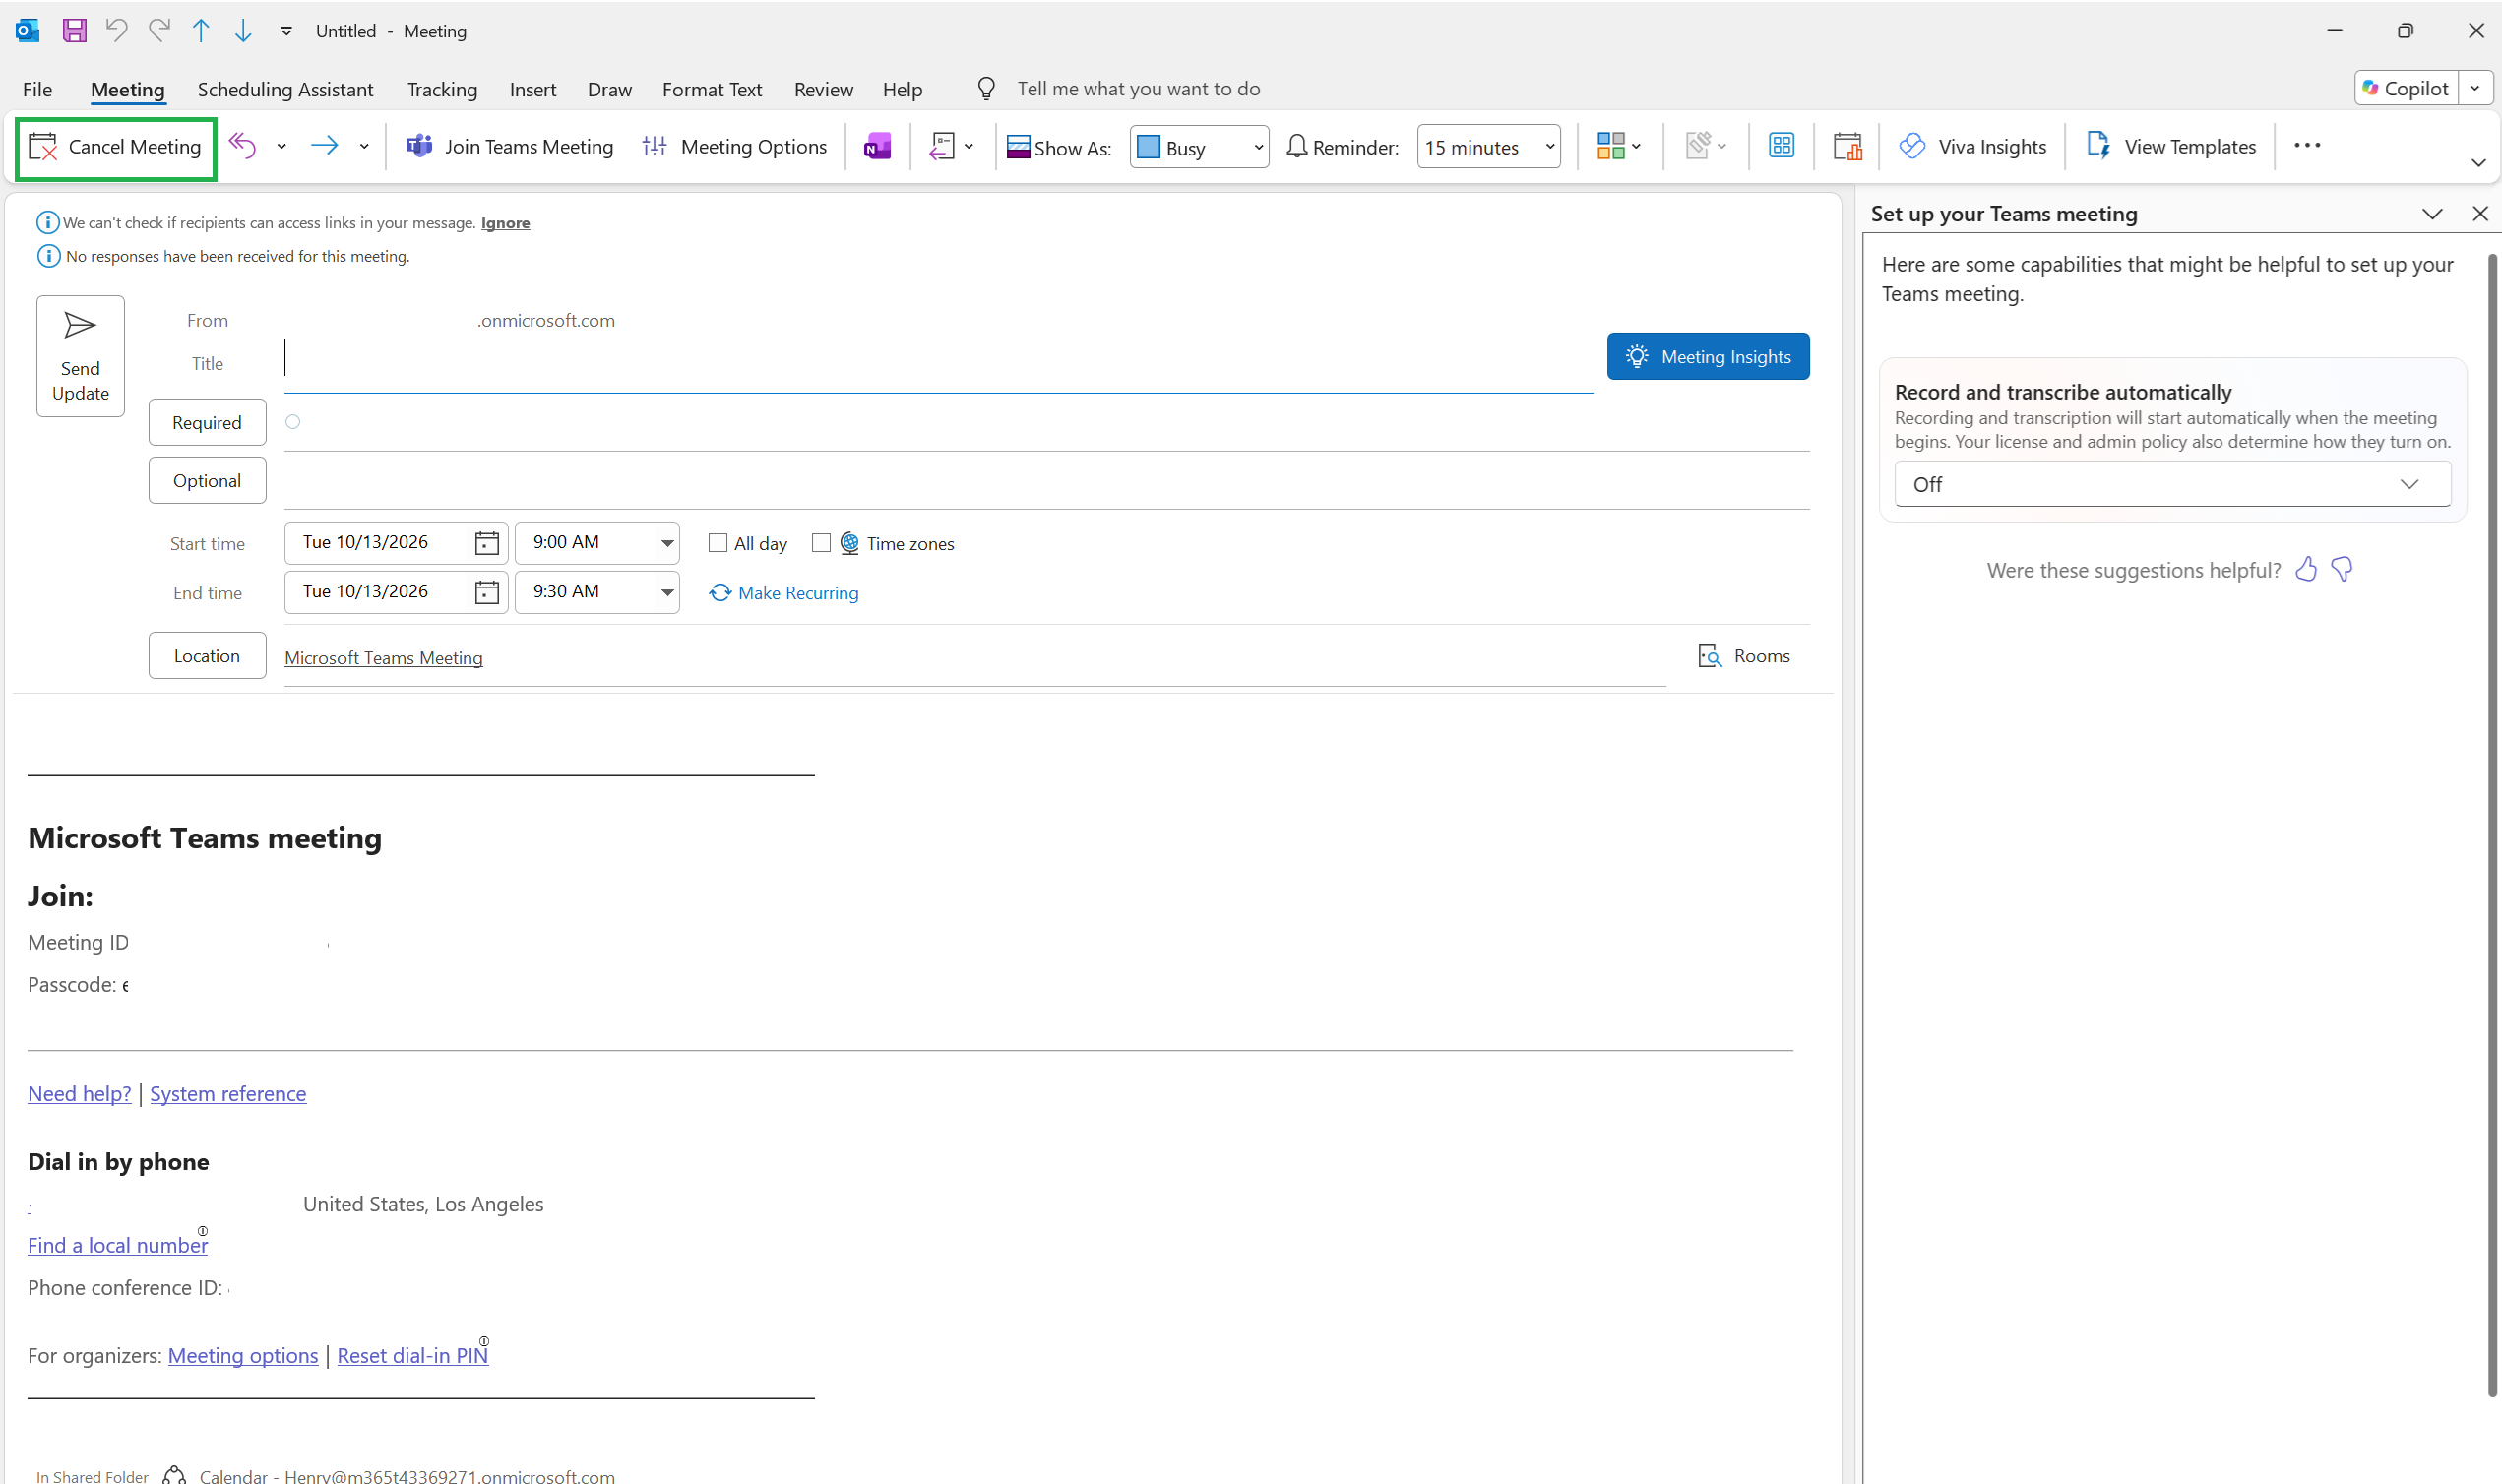
Task: Expand end time 9:30 AM dropdown
Action: coord(666,592)
